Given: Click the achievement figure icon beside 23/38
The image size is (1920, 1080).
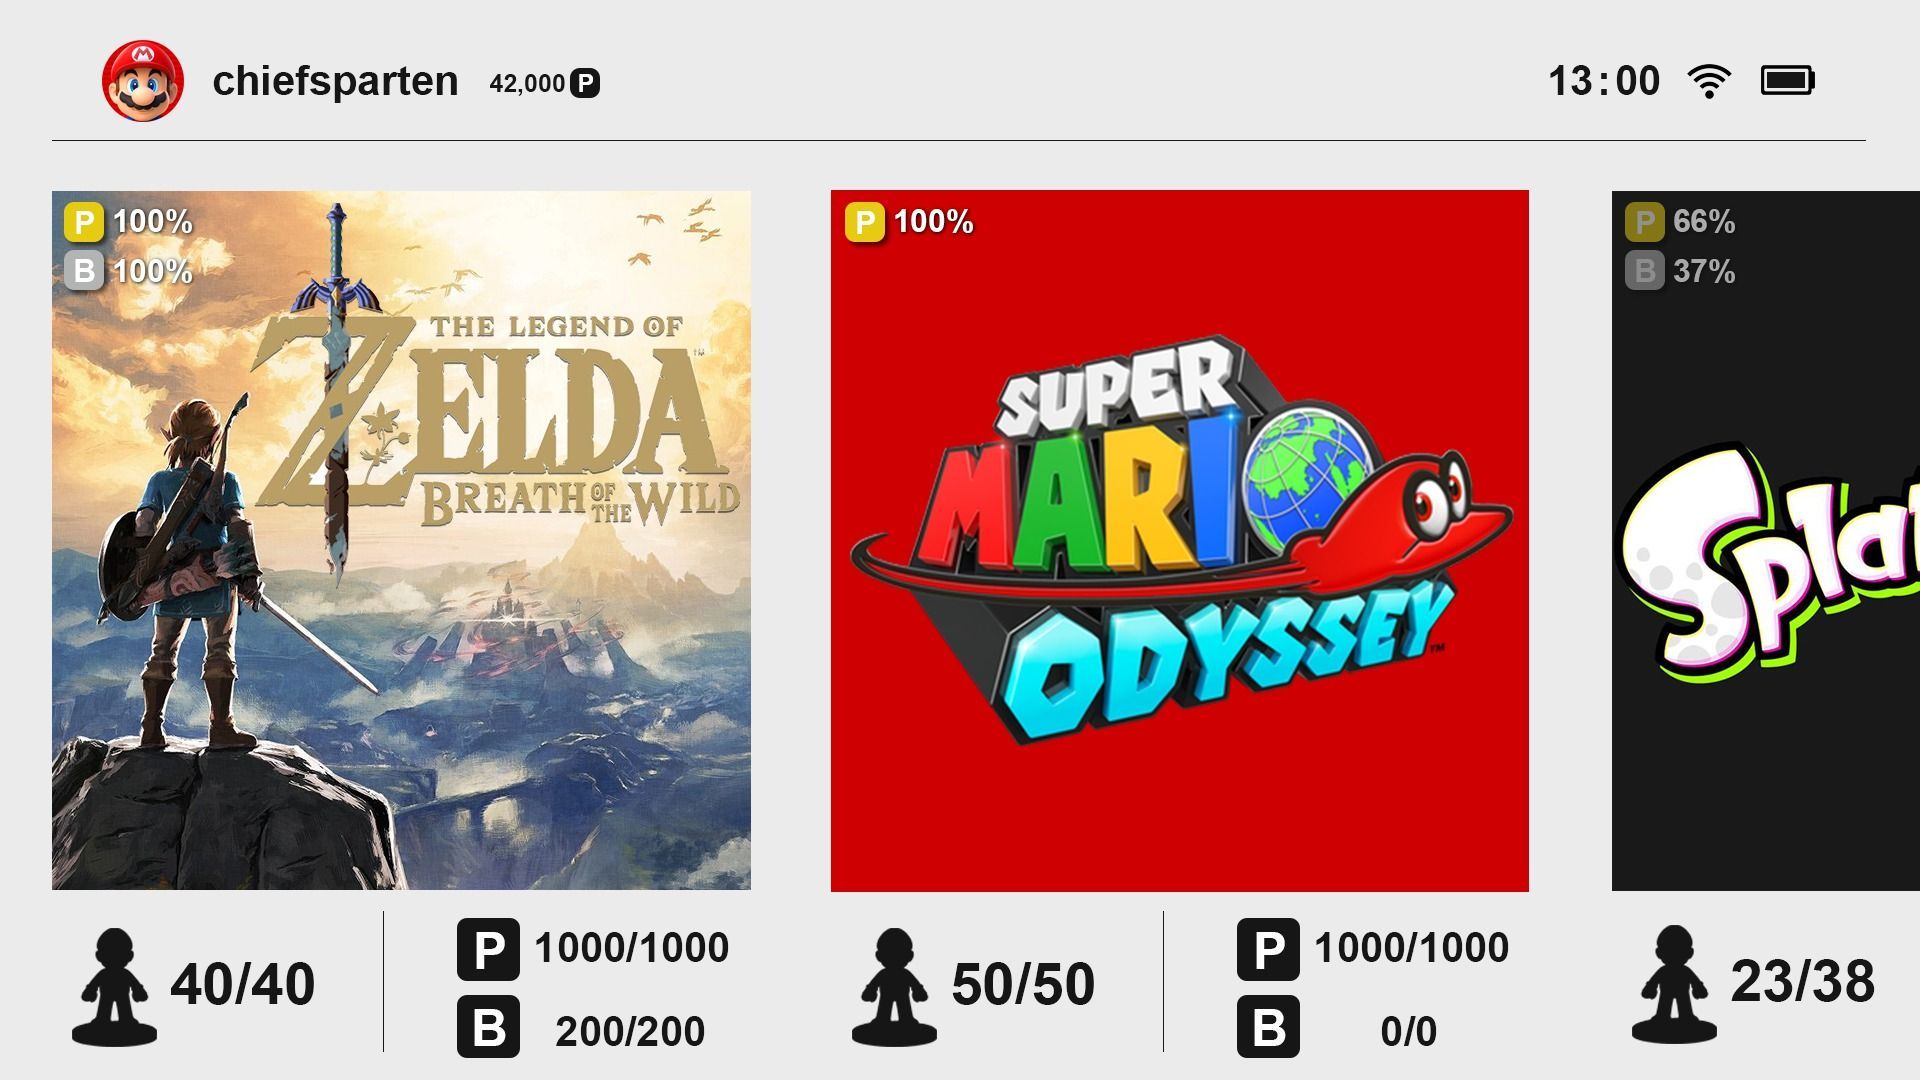Looking at the screenshot, I should [1674, 985].
